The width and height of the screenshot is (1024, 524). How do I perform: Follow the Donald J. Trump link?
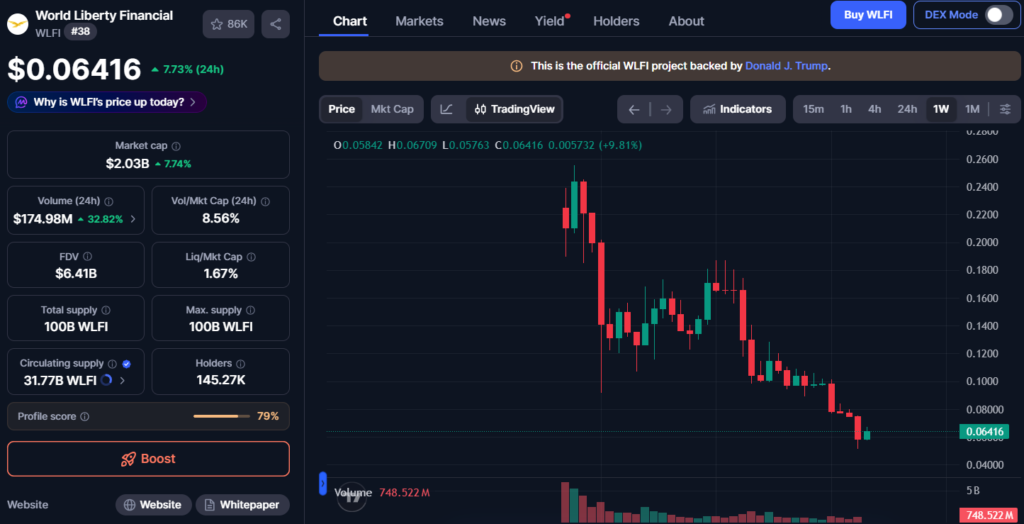click(x=787, y=66)
